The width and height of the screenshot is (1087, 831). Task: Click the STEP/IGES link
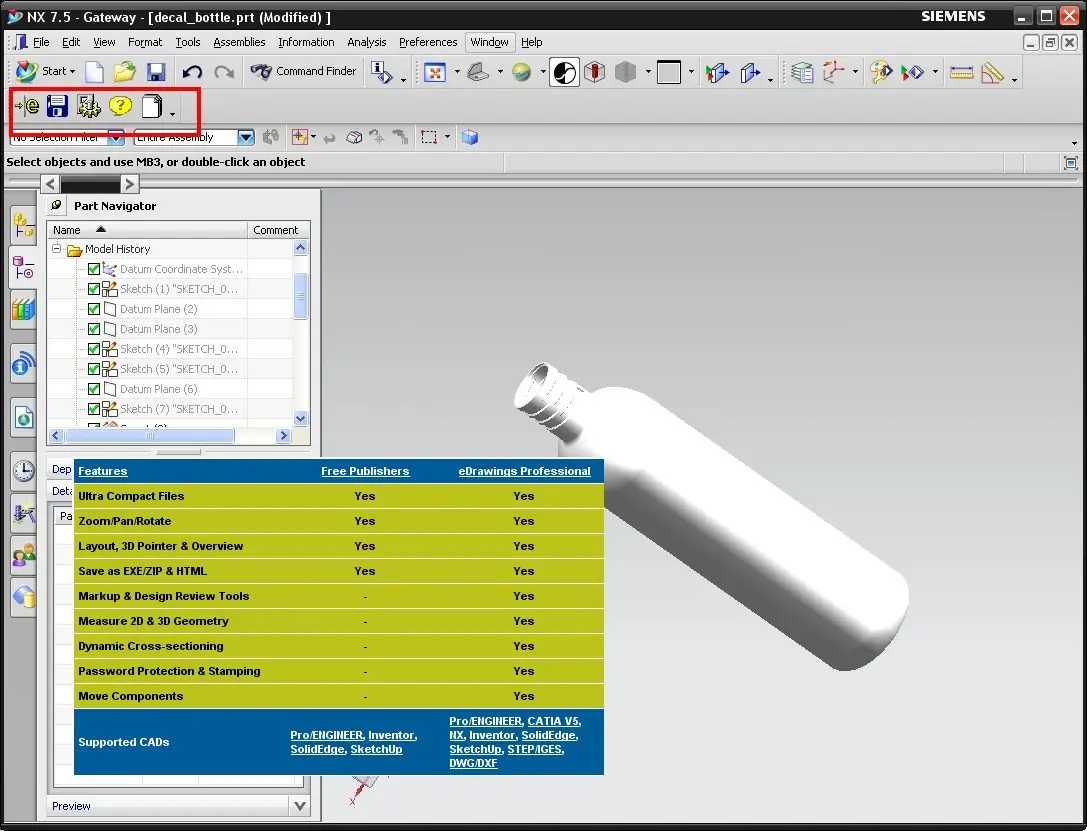point(534,749)
